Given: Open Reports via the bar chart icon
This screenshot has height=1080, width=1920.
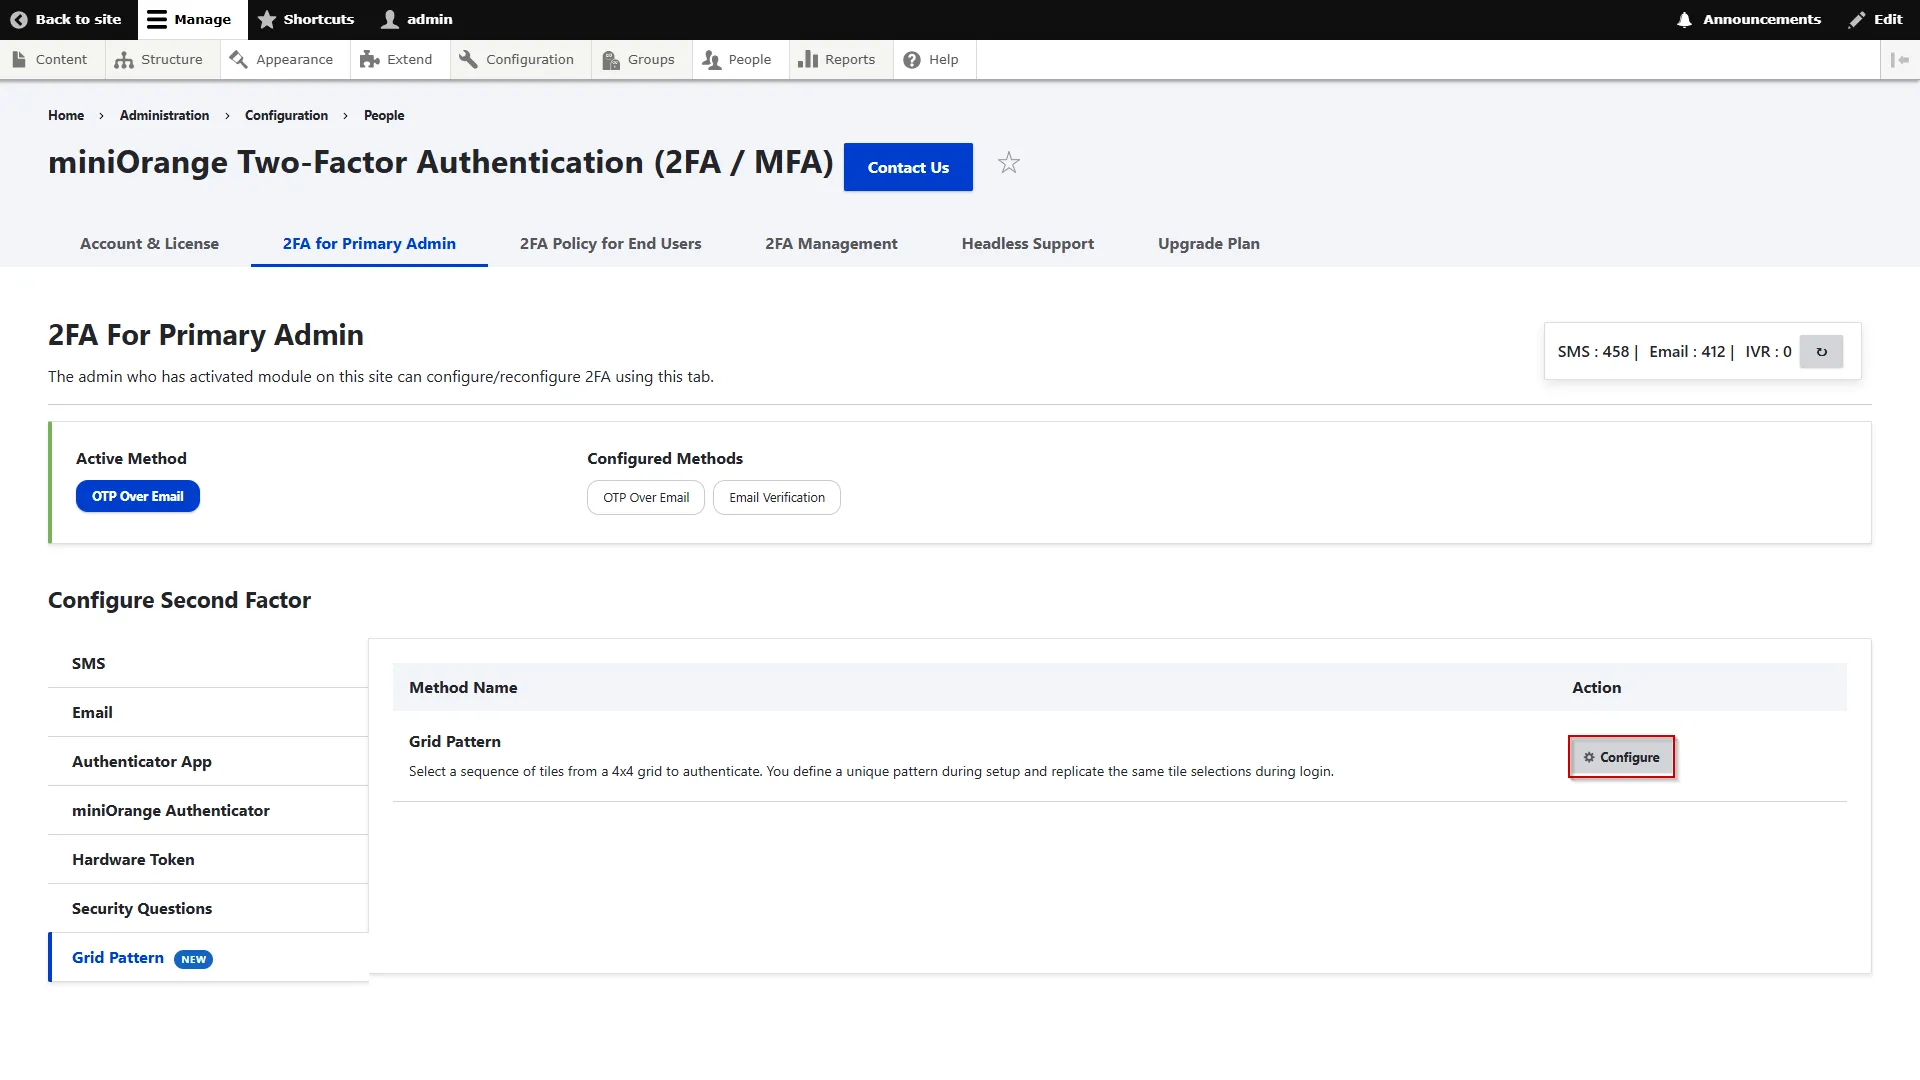Looking at the screenshot, I should click(x=808, y=60).
